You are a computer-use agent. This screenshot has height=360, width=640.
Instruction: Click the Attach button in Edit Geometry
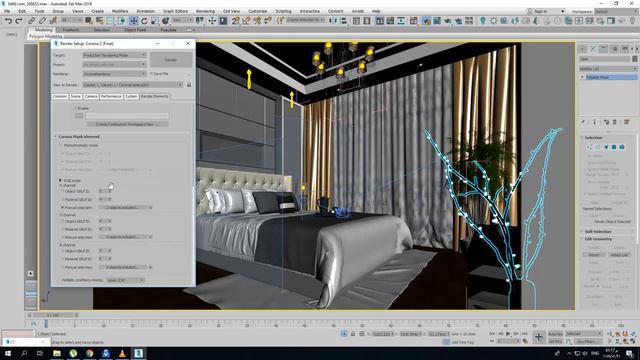coord(593,255)
